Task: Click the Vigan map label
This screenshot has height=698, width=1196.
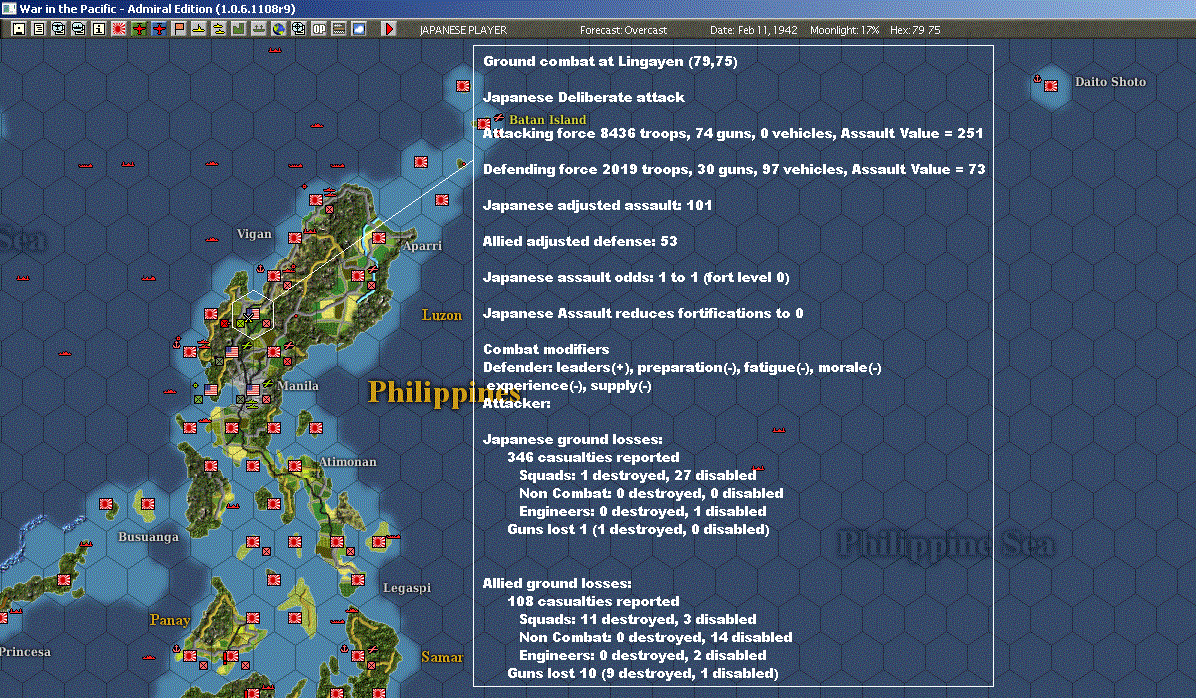Action: point(254,233)
